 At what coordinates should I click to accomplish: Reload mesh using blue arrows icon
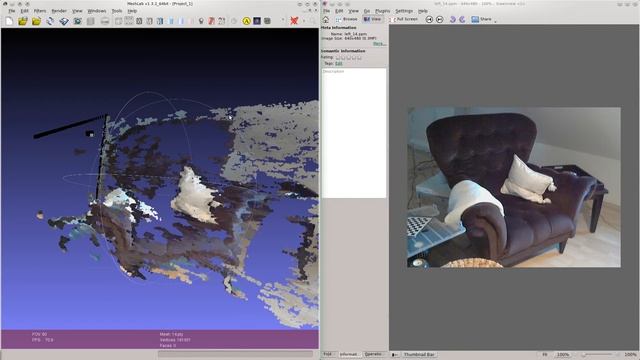[x=50, y=21]
